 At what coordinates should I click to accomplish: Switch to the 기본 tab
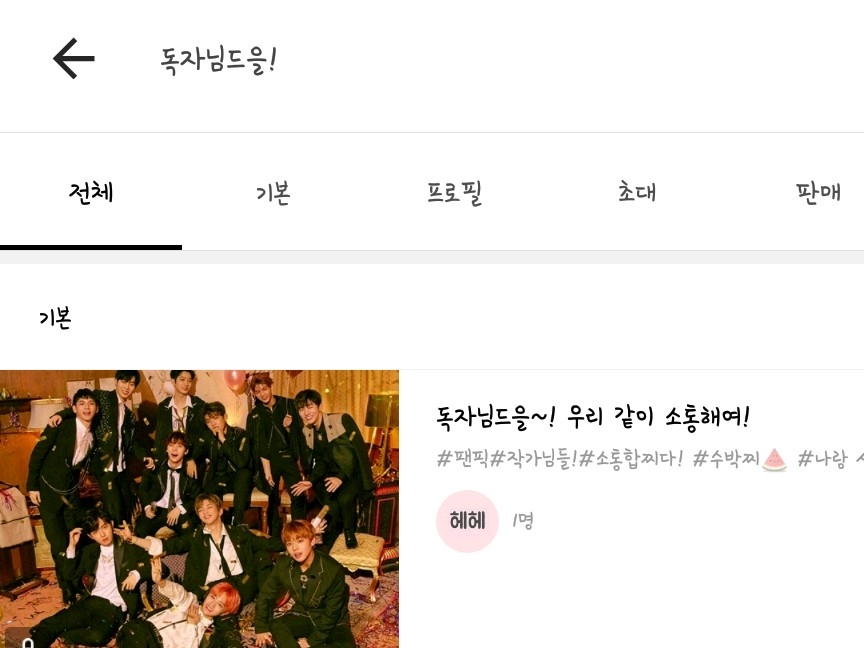point(273,193)
